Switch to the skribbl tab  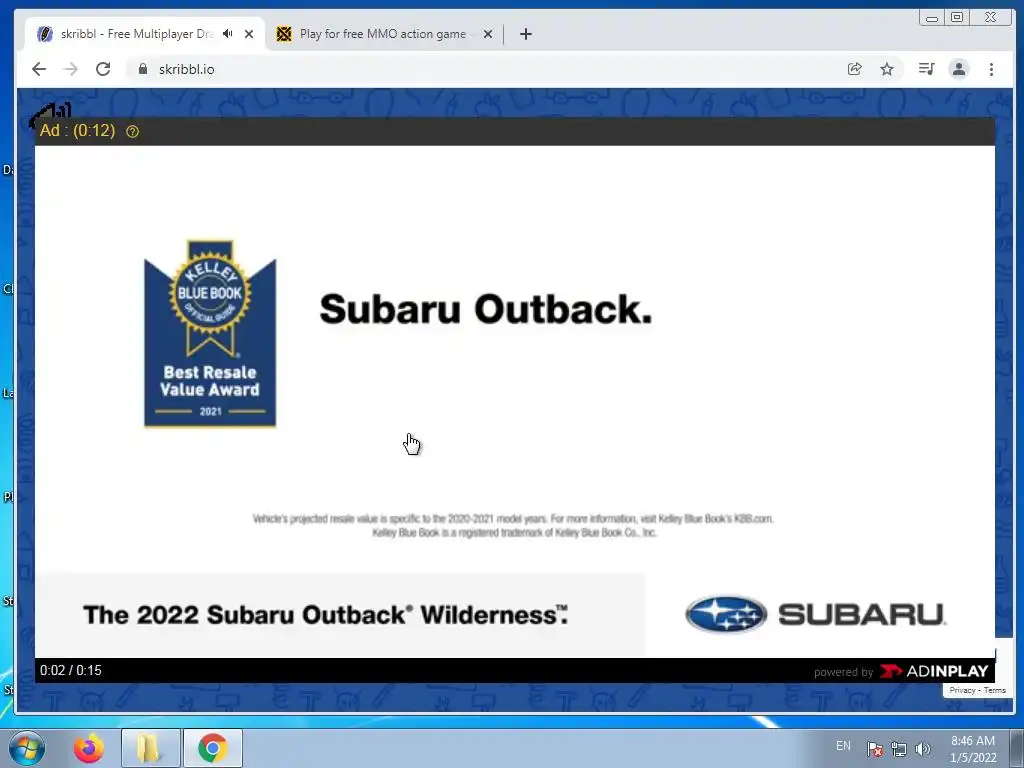pyautogui.click(x=137, y=34)
